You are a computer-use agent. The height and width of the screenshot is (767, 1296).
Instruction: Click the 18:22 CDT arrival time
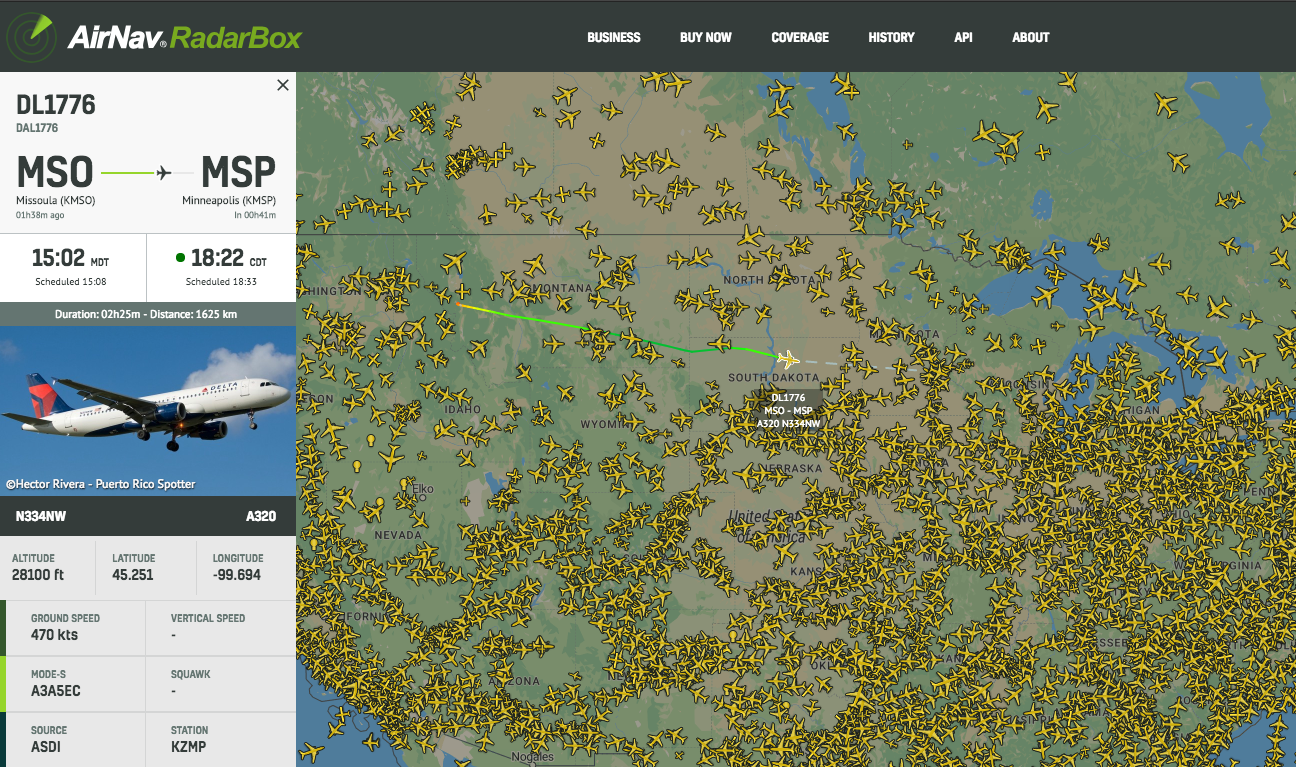(x=228, y=258)
